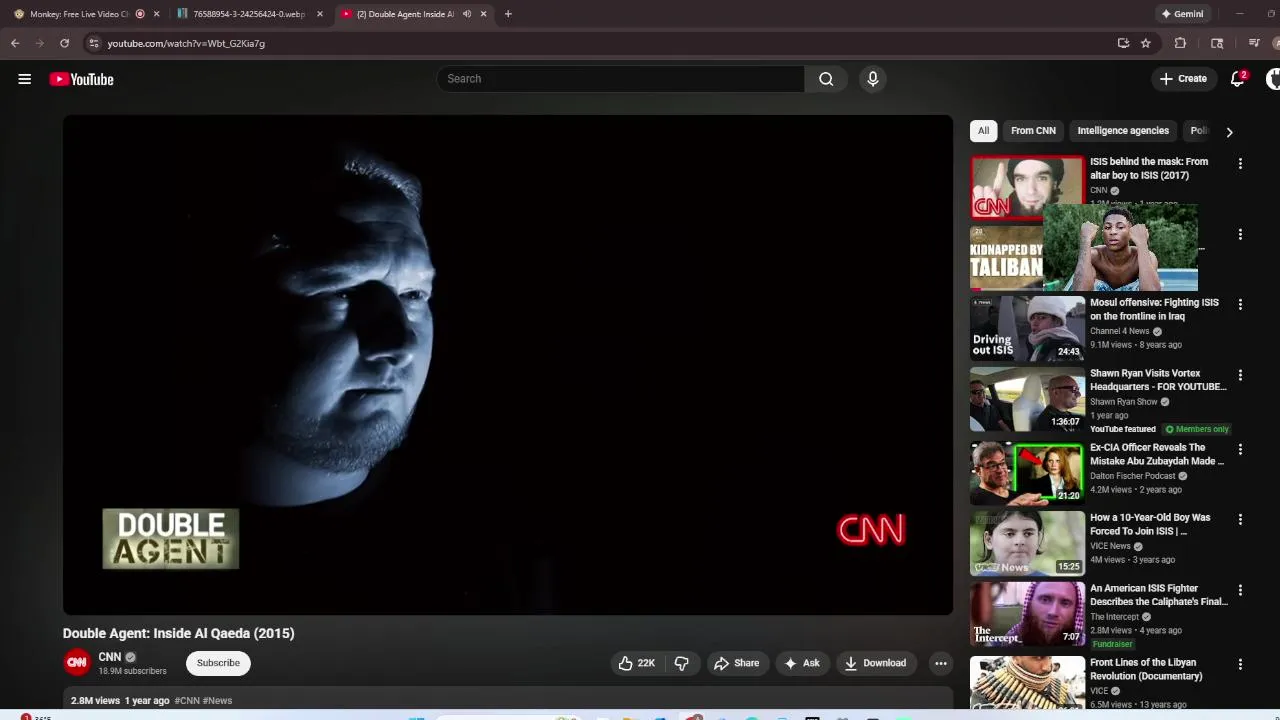Select the Intelligence agencies filter chip
This screenshot has height=720, width=1280.
1123,131
